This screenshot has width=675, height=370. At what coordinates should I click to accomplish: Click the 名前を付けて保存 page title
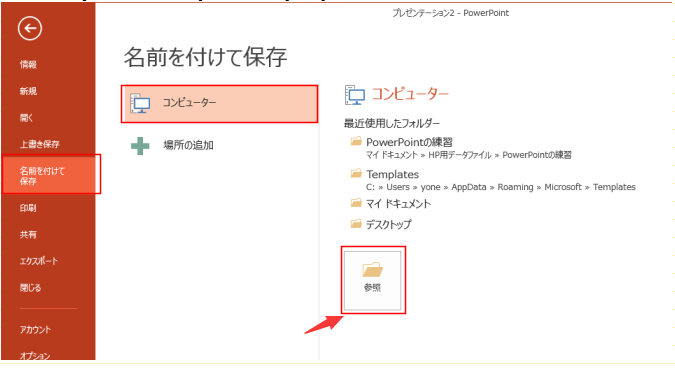[x=205, y=57]
